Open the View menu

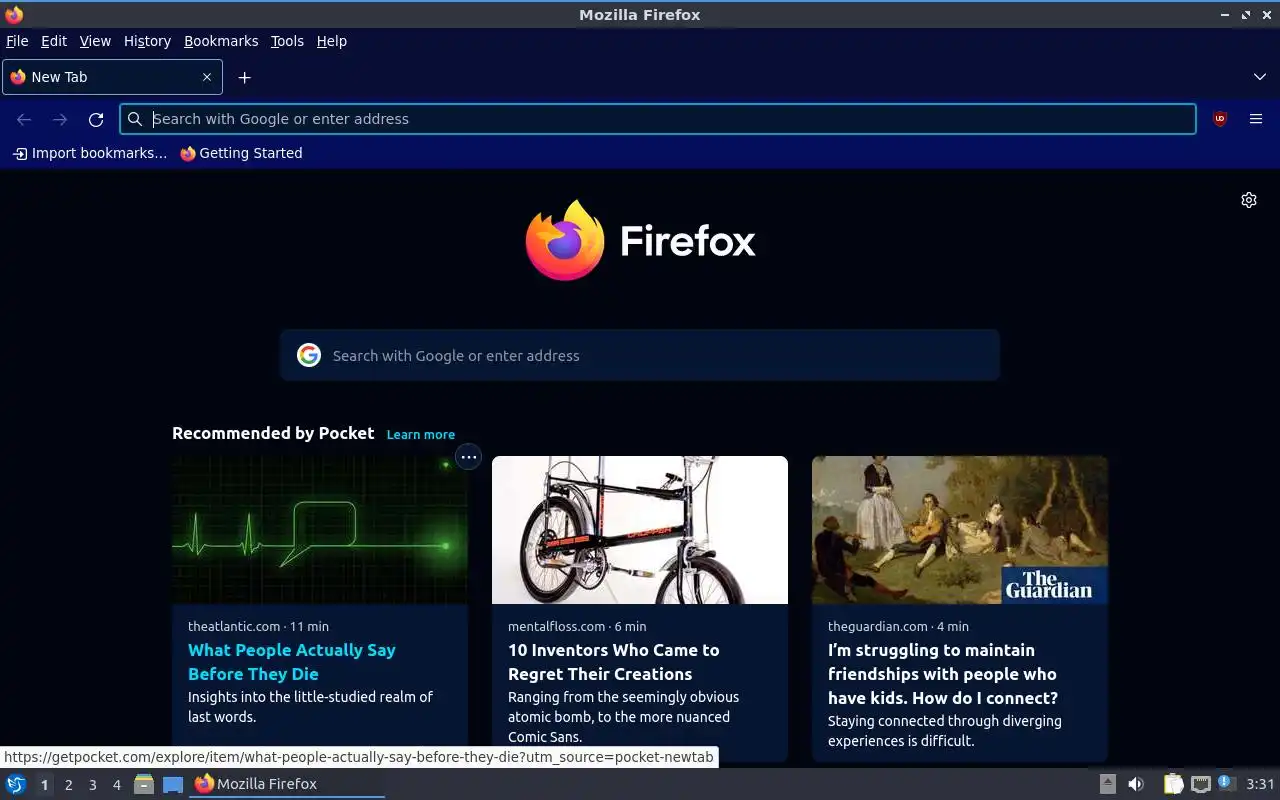pos(95,41)
